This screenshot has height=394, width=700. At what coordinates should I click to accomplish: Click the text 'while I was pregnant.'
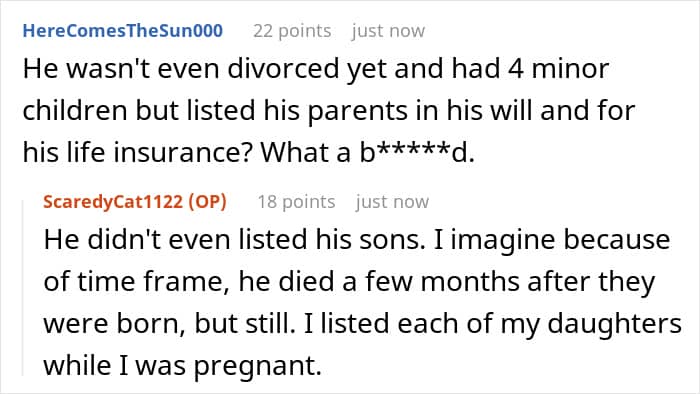pos(183,365)
